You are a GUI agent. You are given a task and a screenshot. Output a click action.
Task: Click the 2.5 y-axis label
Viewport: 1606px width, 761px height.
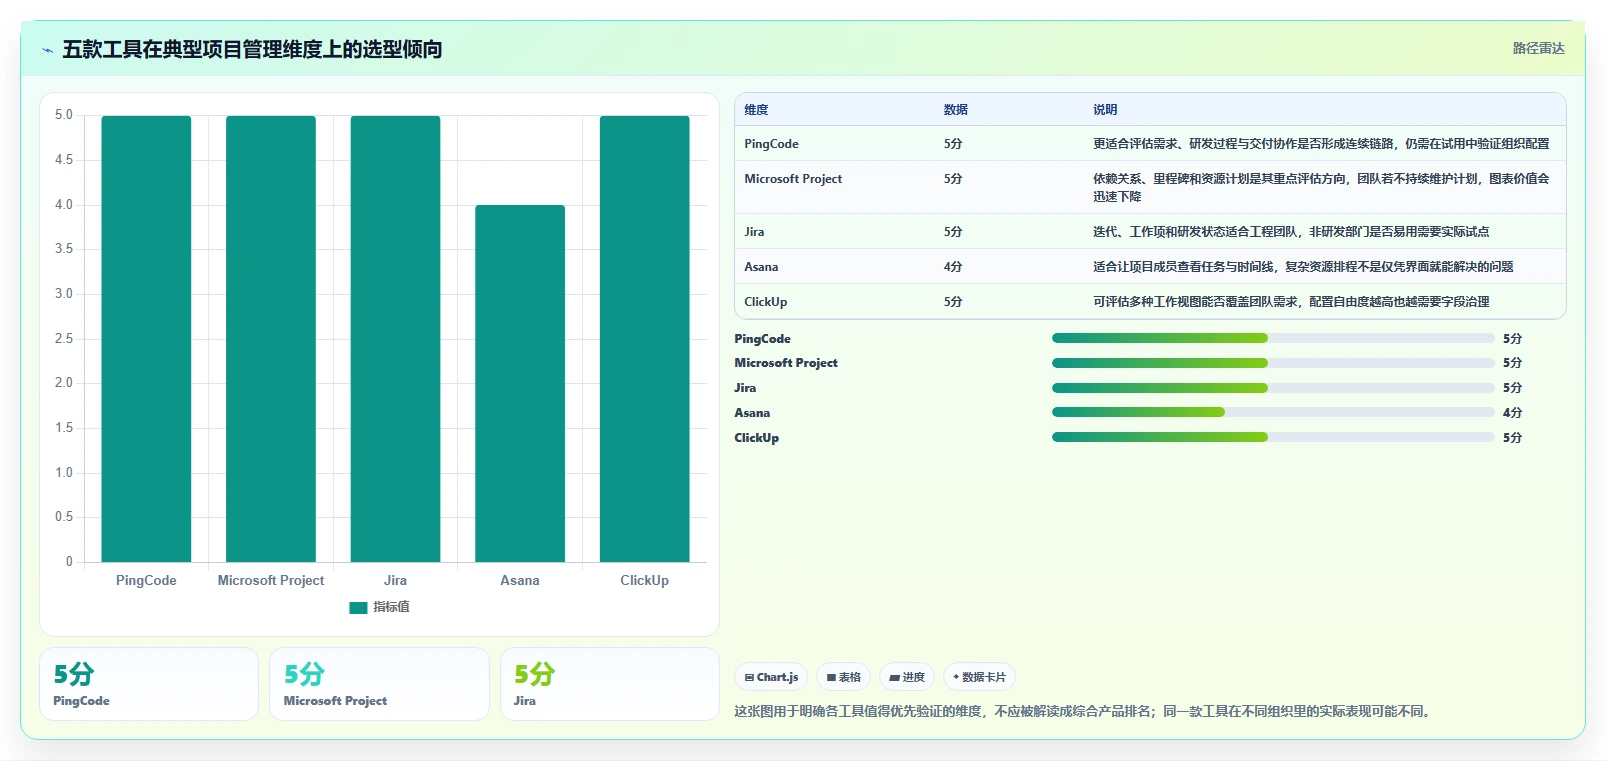(x=64, y=339)
